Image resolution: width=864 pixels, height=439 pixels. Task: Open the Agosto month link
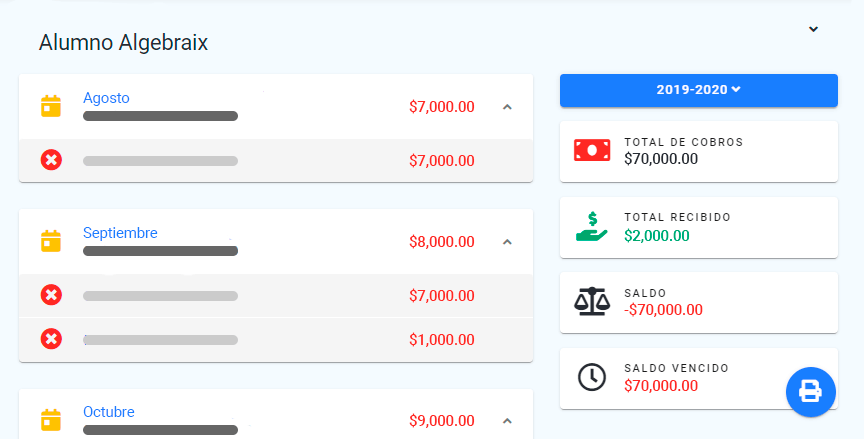tap(106, 98)
